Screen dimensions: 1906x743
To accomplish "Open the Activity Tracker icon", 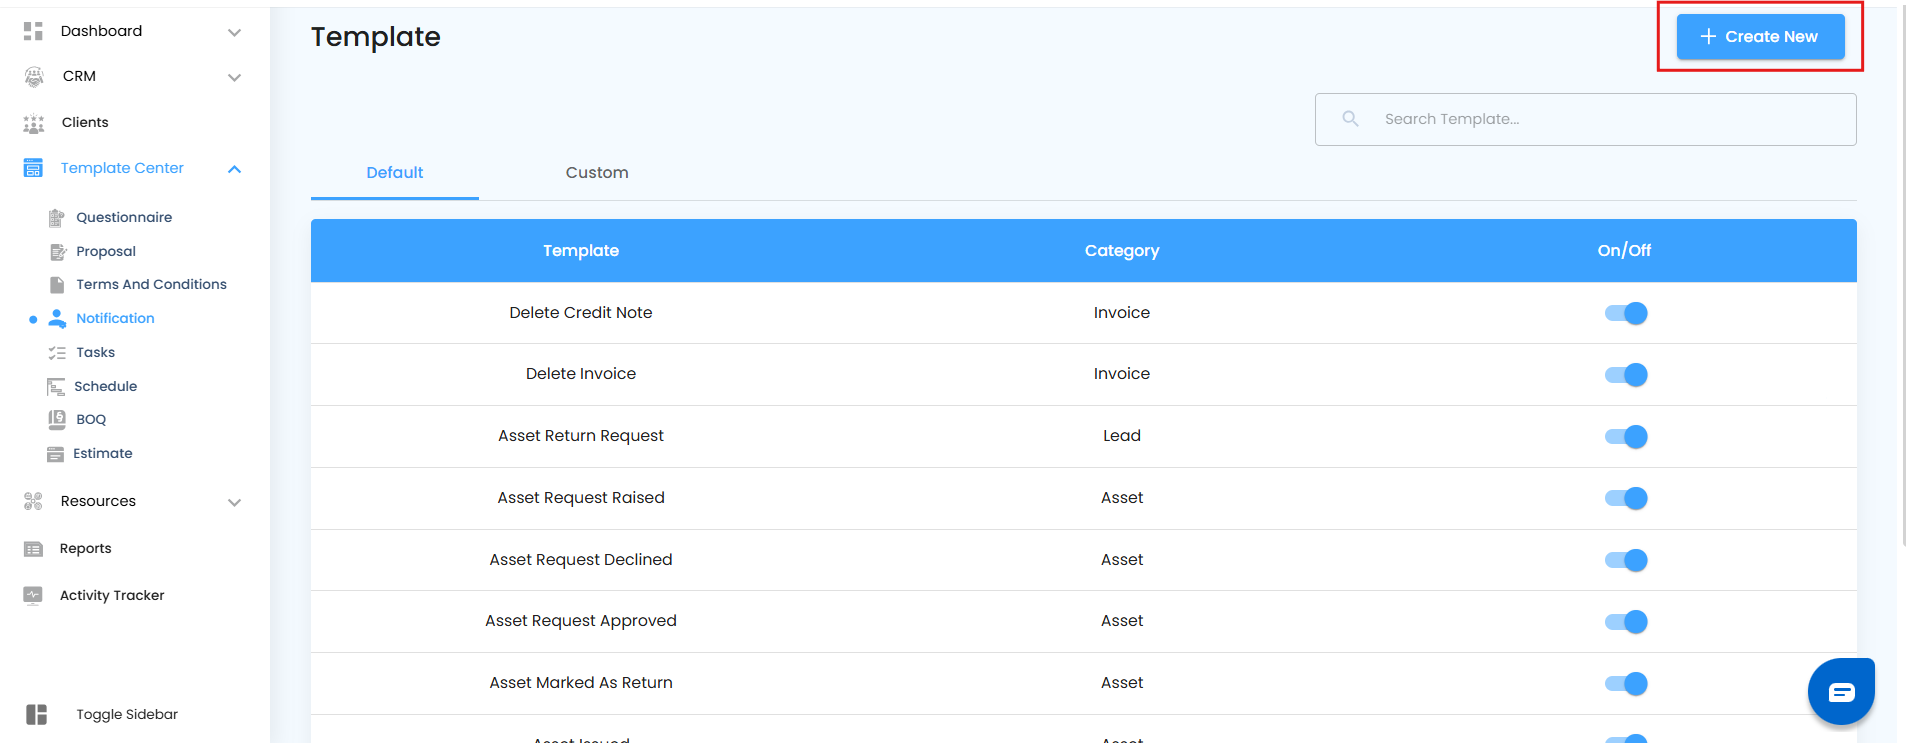I will coord(33,595).
